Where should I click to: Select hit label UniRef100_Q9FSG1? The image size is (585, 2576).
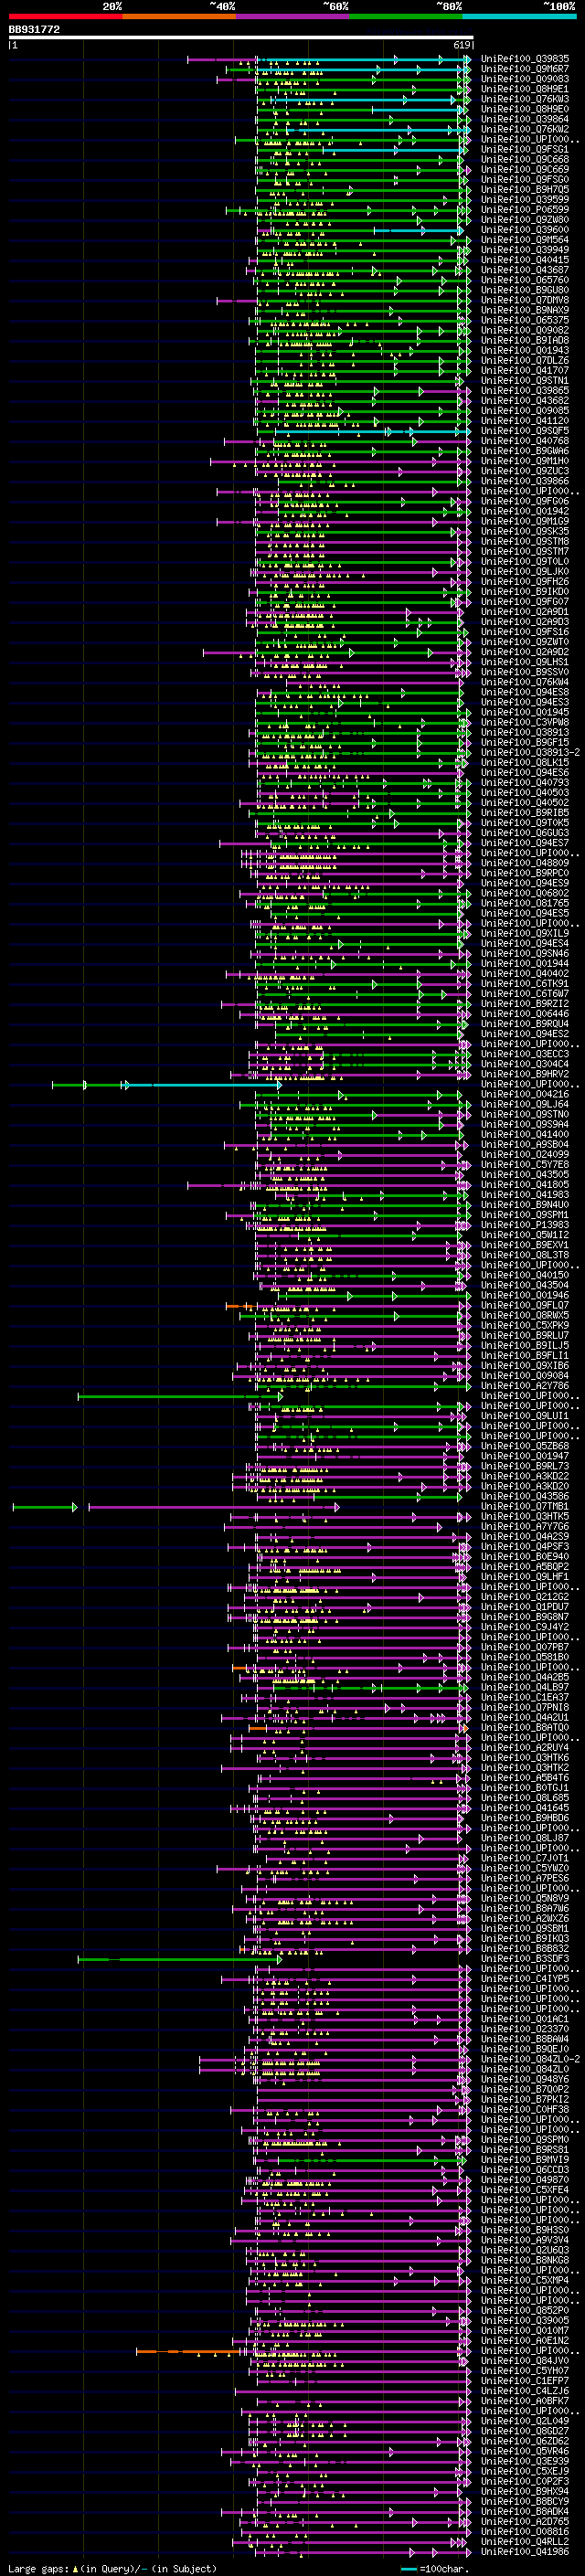[524, 149]
